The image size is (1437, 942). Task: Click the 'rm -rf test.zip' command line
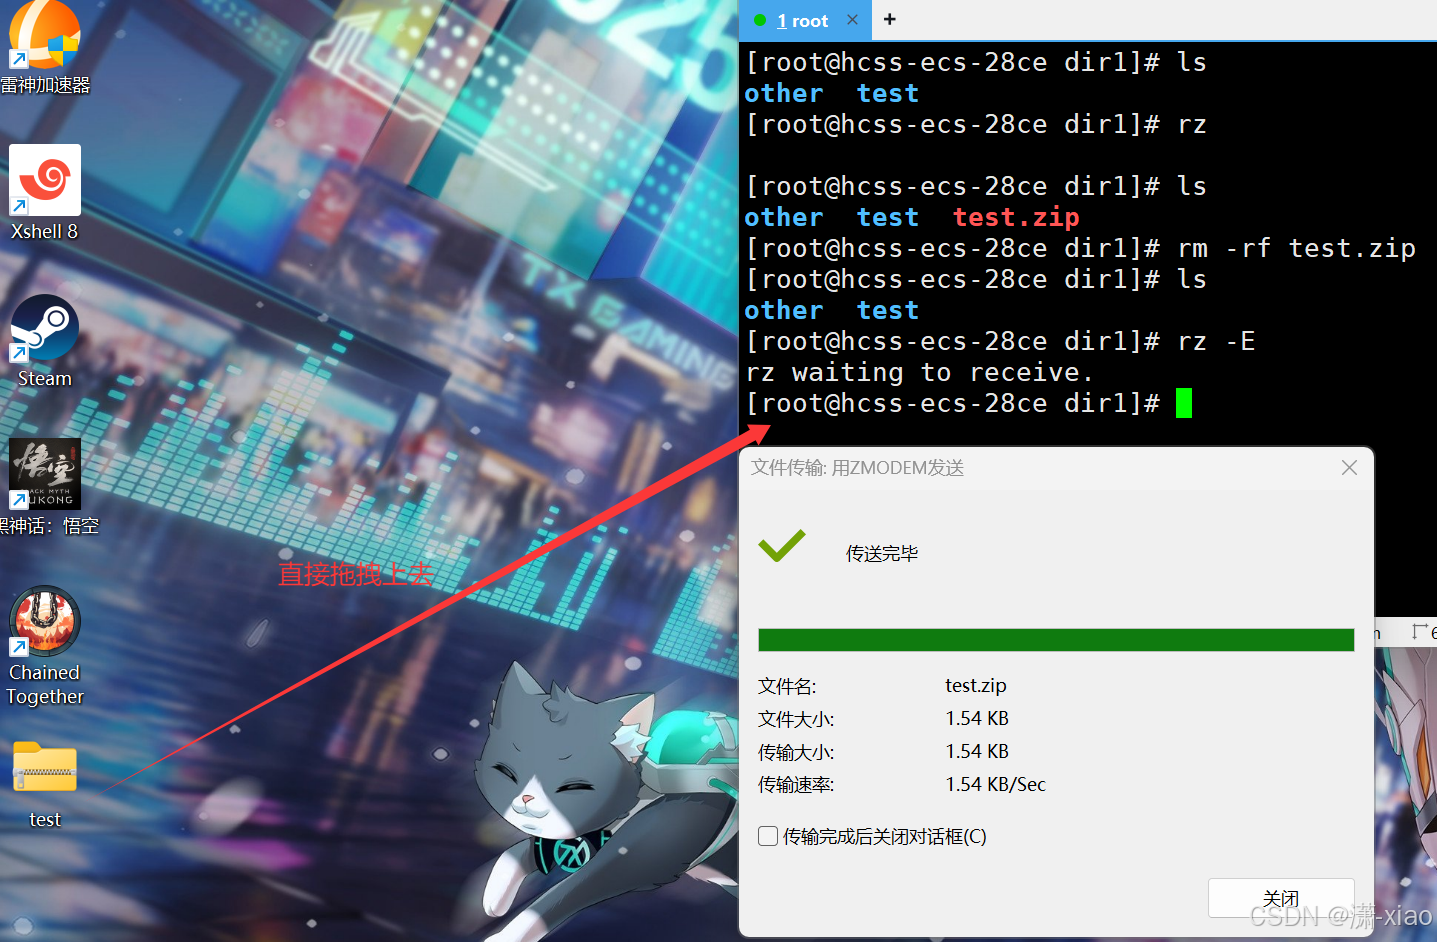[x=1297, y=248]
